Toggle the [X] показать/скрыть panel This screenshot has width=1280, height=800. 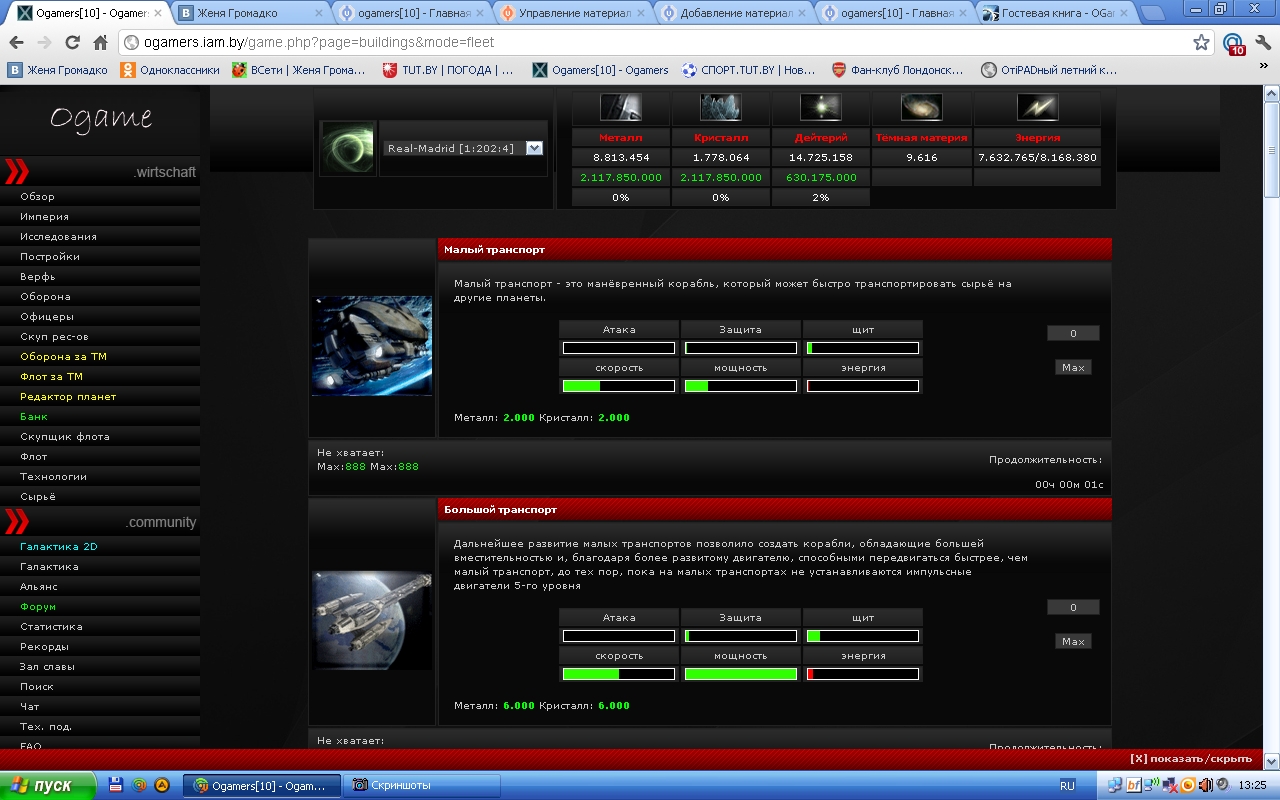[x=1190, y=759]
